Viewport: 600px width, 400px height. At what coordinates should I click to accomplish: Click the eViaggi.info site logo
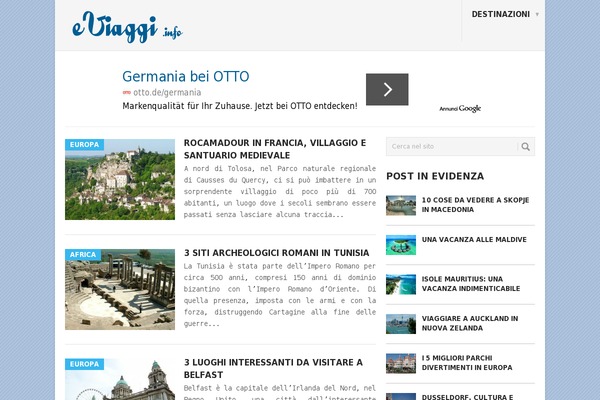tap(127, 27)
